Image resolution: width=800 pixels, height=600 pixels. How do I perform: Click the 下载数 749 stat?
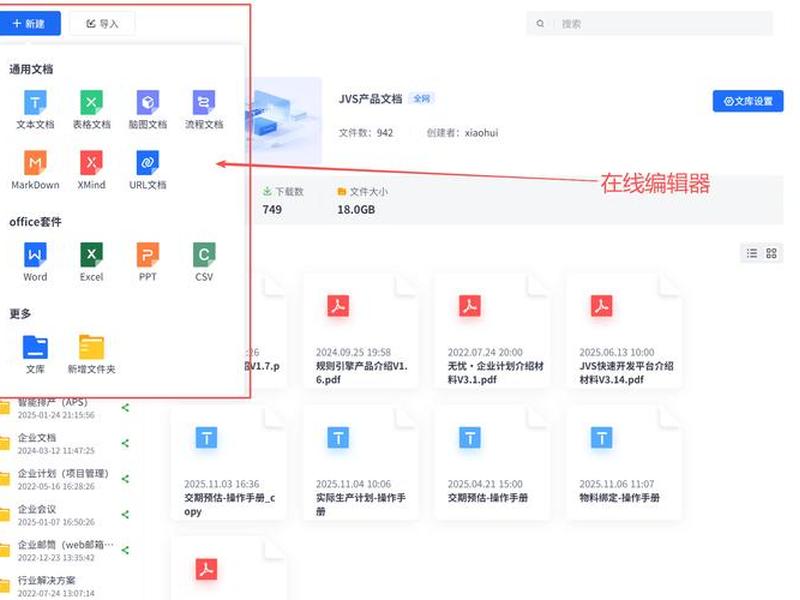pos(283,201)
